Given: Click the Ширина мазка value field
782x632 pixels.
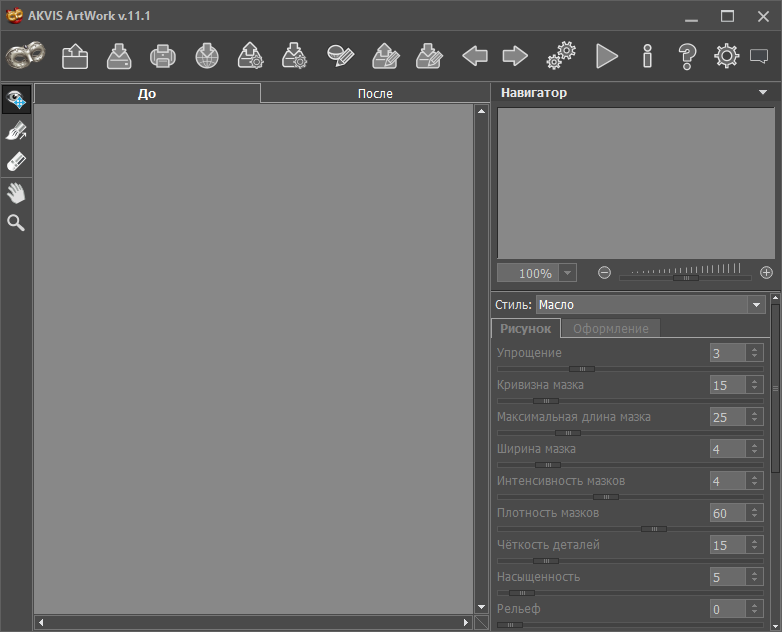Looking at the screenshot, I should tap(728, 449).
